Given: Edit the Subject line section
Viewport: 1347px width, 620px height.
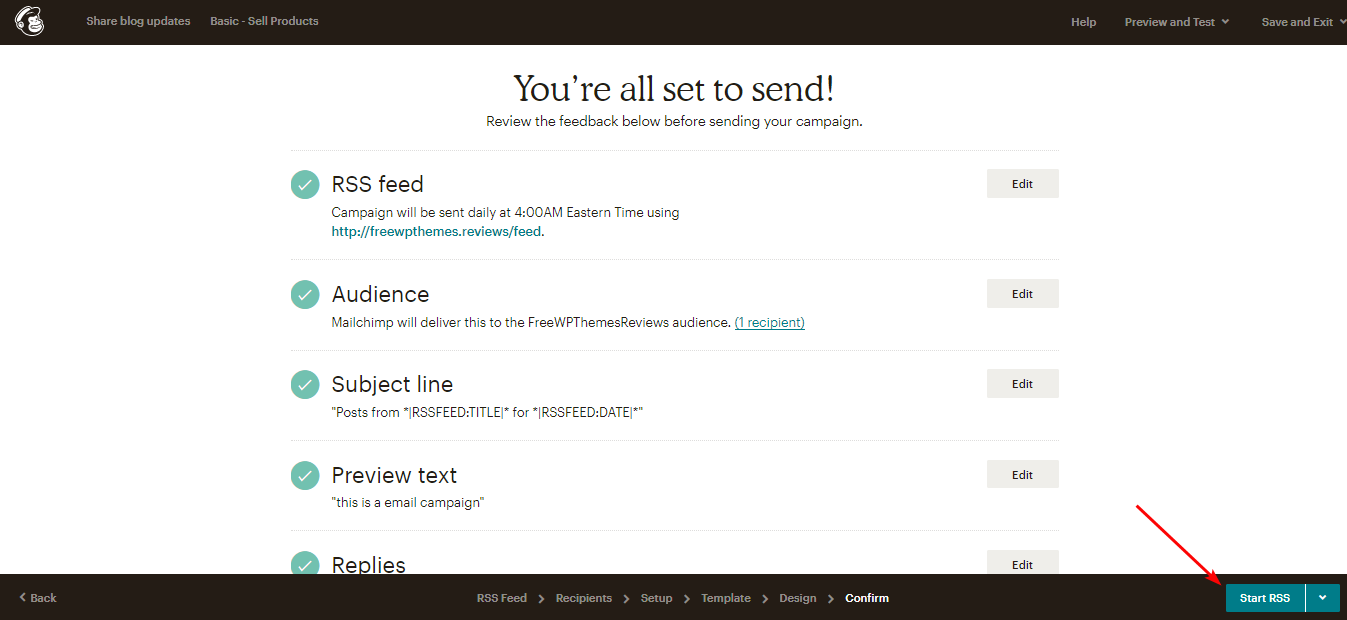Looking at the screenshot, I should point(1022,384).
